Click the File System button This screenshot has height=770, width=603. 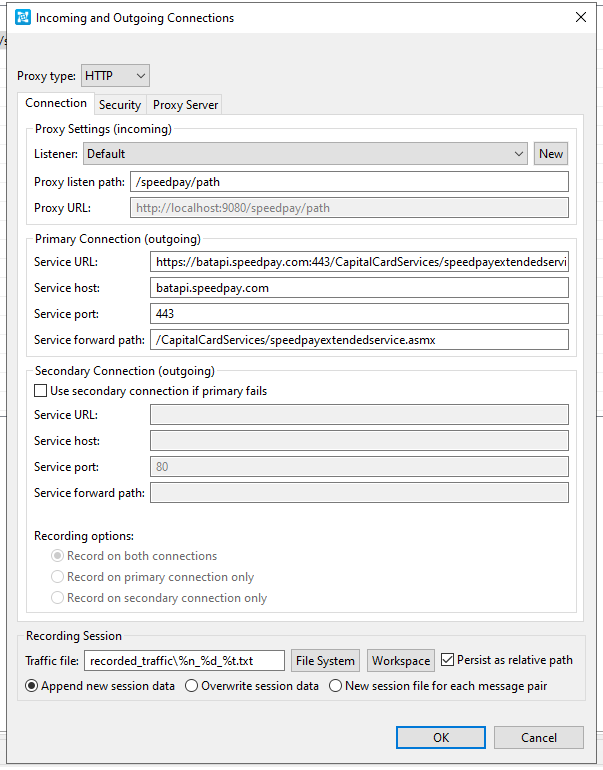[x=325, y=660]
